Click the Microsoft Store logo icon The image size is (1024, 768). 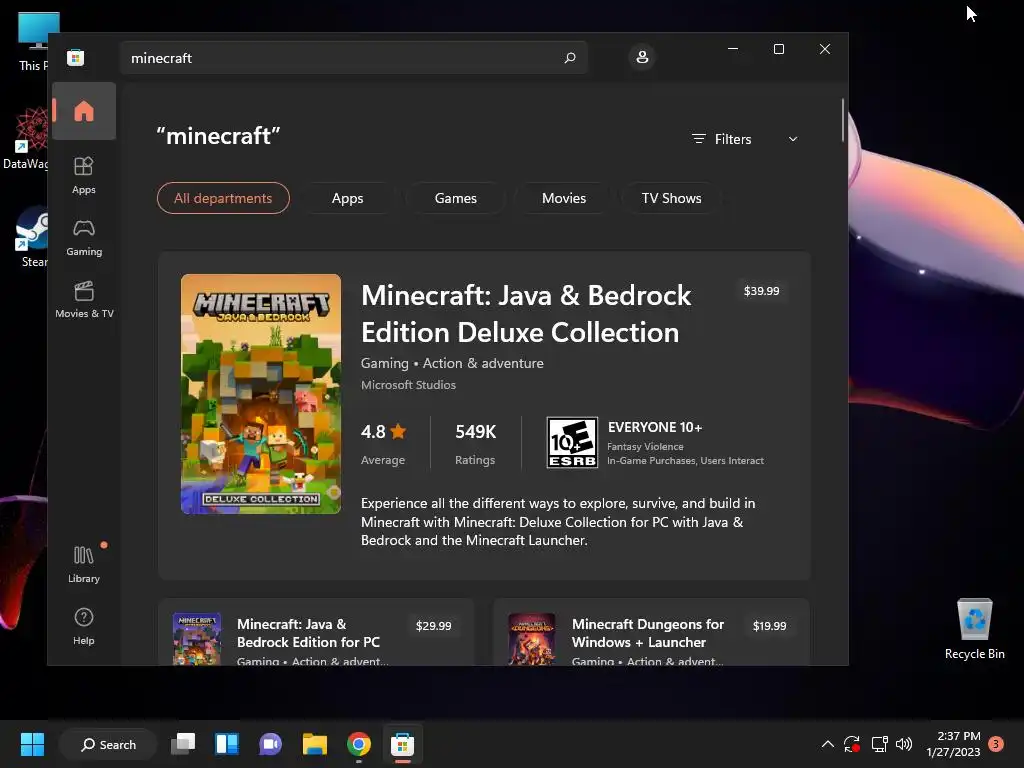[x=76, y=57]
